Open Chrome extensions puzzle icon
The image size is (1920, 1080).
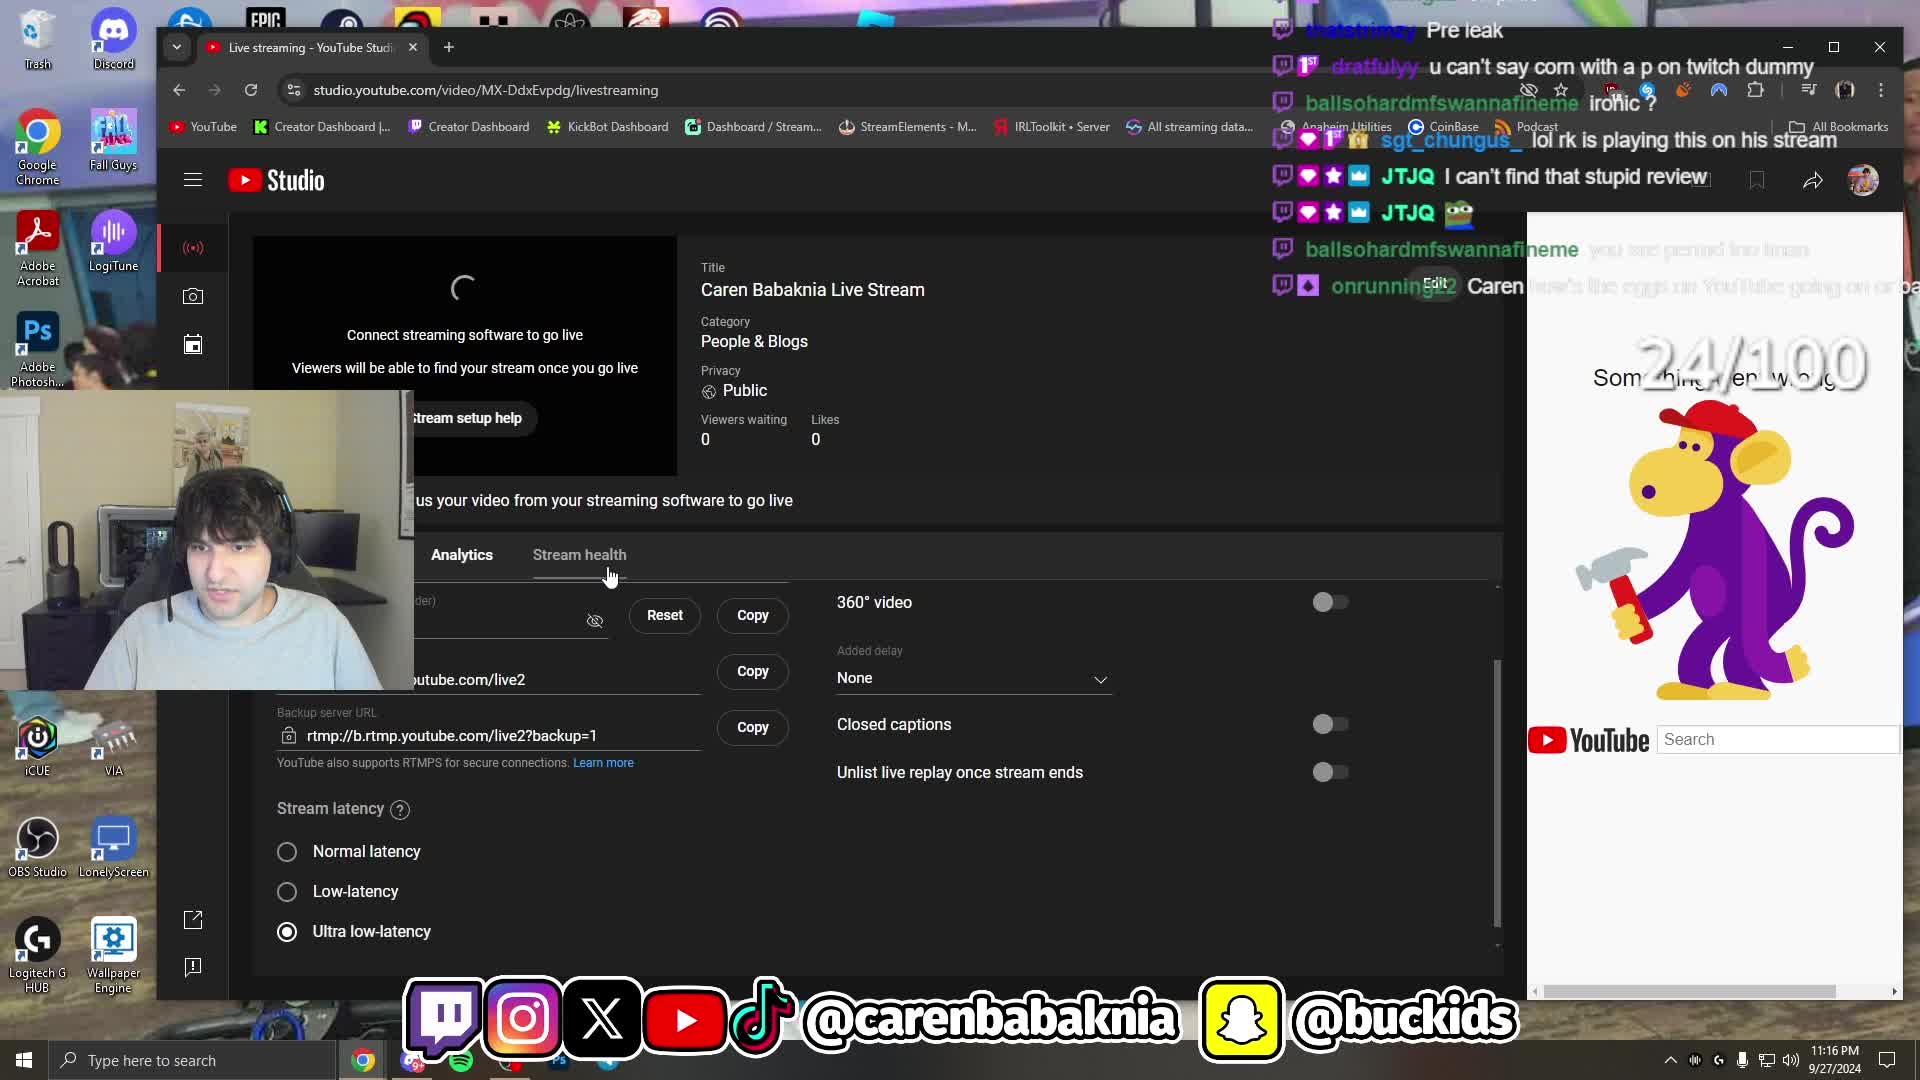(1755, 90)
